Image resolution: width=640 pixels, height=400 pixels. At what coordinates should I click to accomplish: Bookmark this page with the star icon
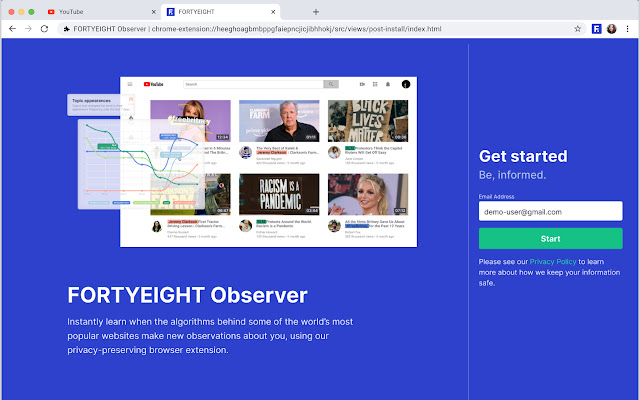coord(578,29)
